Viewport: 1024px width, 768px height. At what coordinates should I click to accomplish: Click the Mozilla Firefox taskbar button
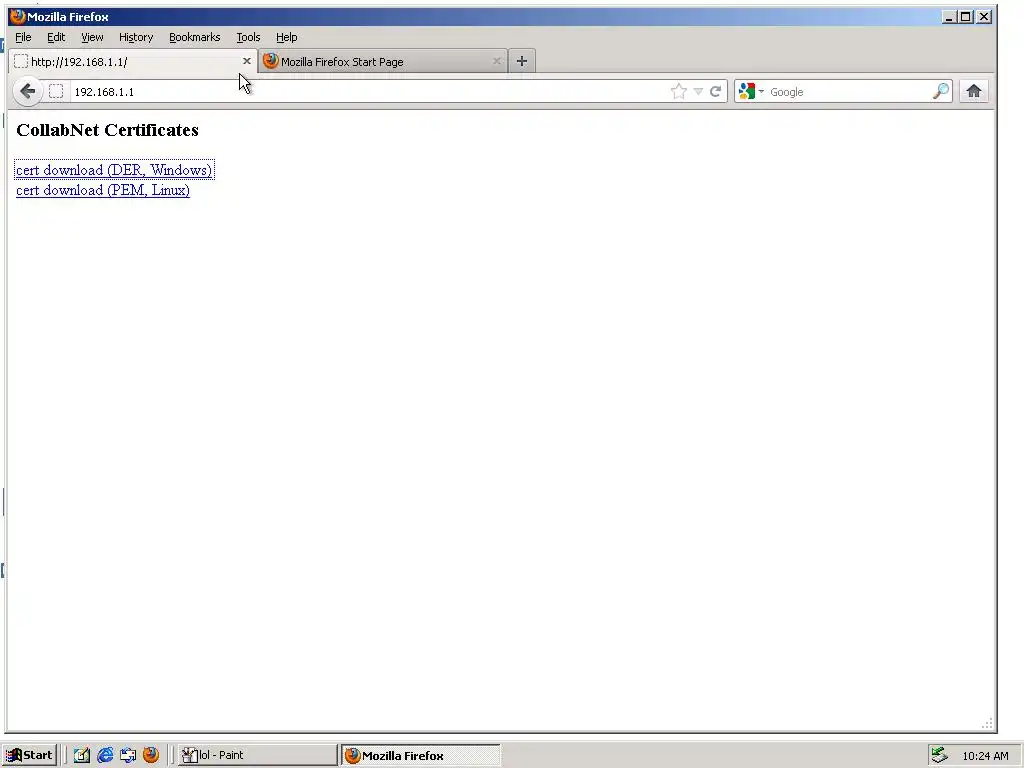point(421,756)
